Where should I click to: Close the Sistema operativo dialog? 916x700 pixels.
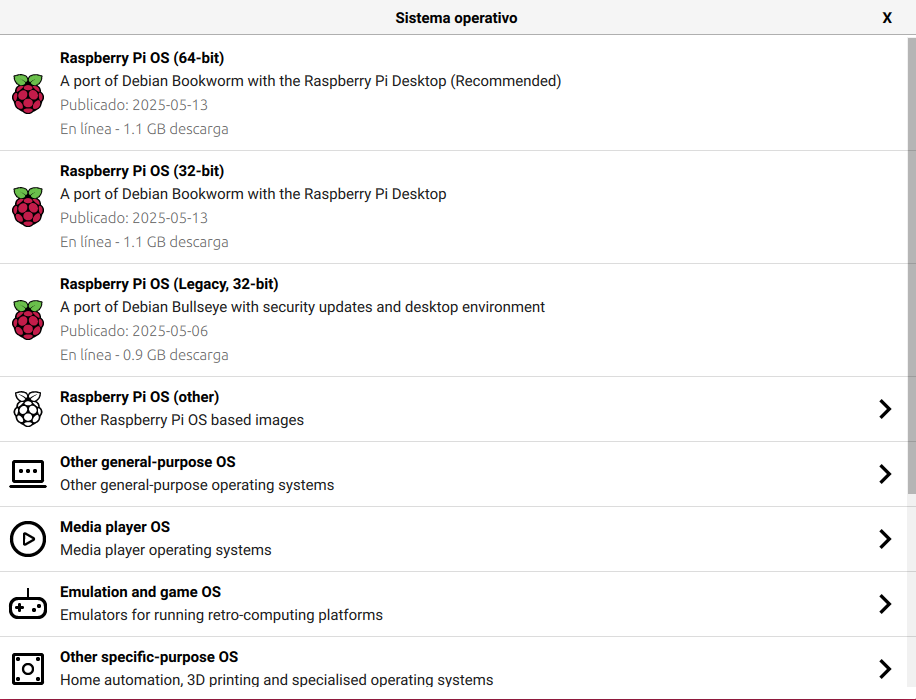point(887,18)
